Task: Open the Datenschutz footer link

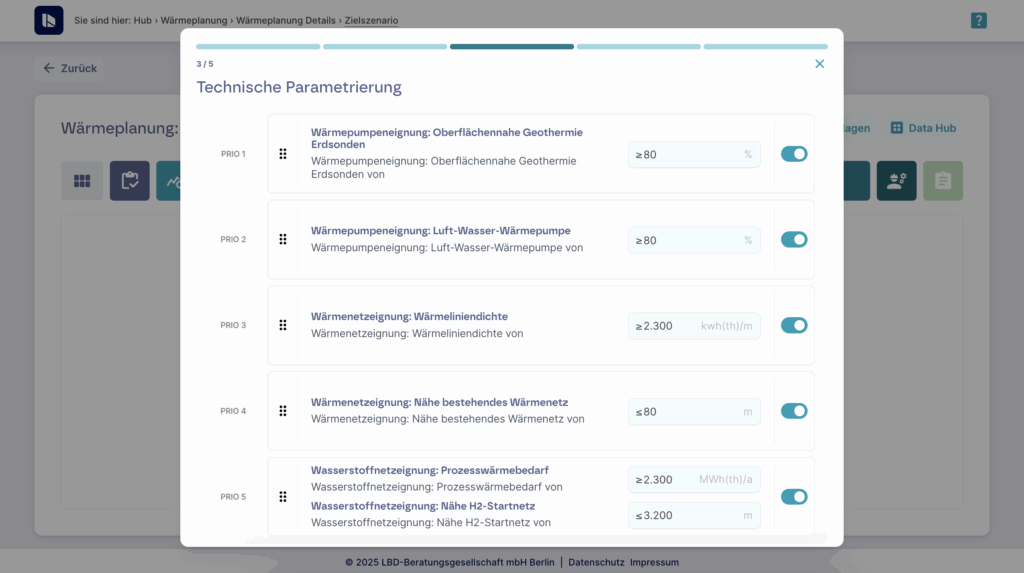Action: click(596, 562)
